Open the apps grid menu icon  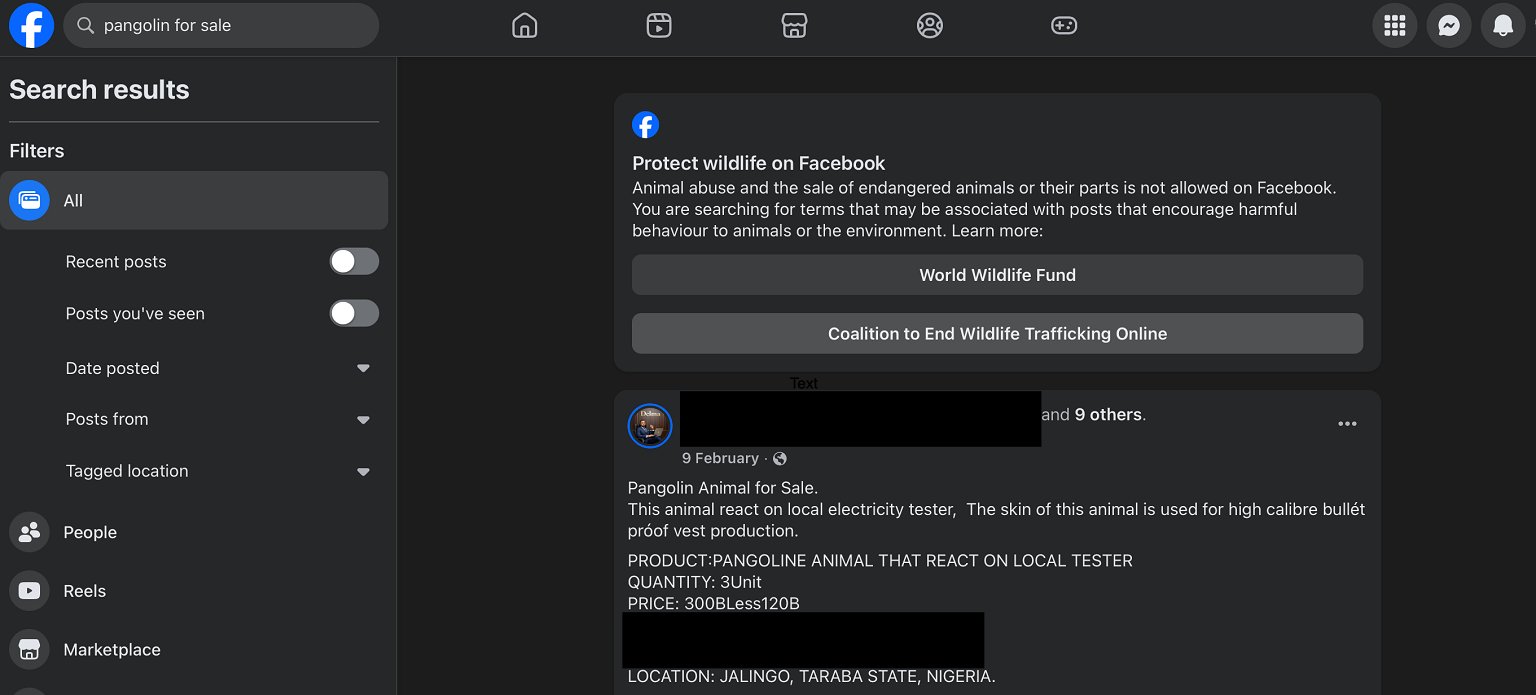1394,26
